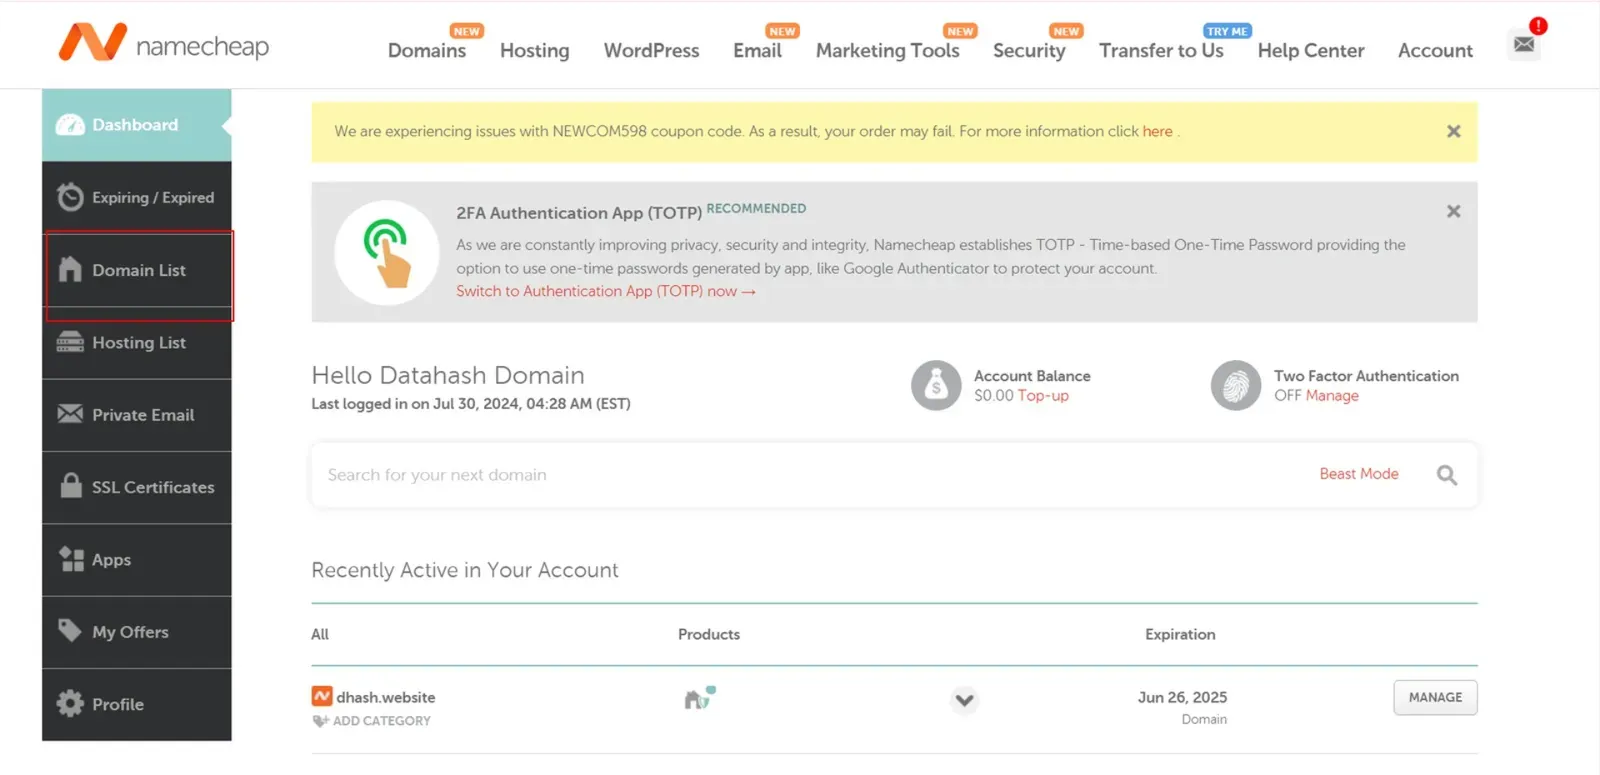This screenshot has height=775, width=1600.
Task: Open SSL Certificates in sidebar
Action: 137,487
